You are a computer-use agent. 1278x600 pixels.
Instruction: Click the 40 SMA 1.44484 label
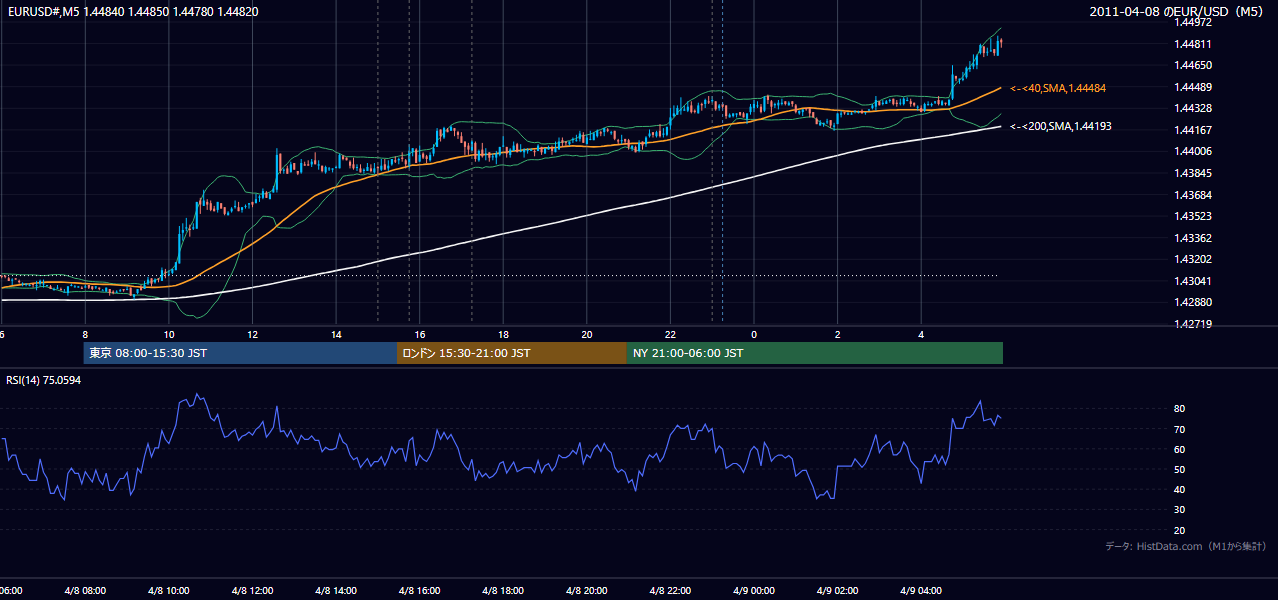point(1058,88)
